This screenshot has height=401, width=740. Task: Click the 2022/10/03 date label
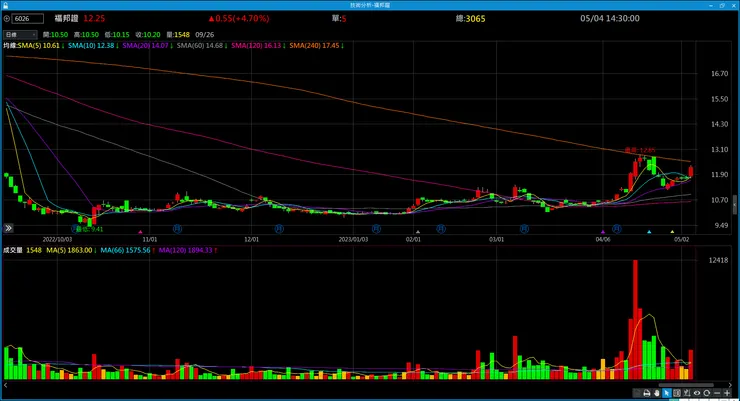tap(57, 240)
